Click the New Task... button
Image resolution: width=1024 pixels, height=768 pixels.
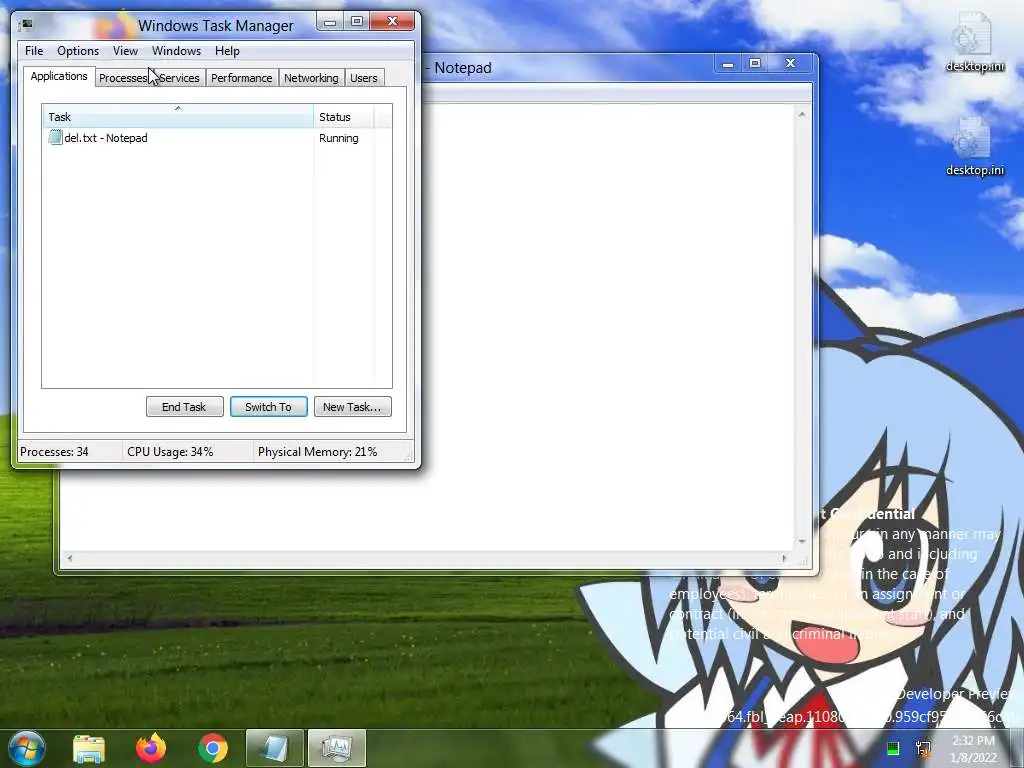[353, 407]
